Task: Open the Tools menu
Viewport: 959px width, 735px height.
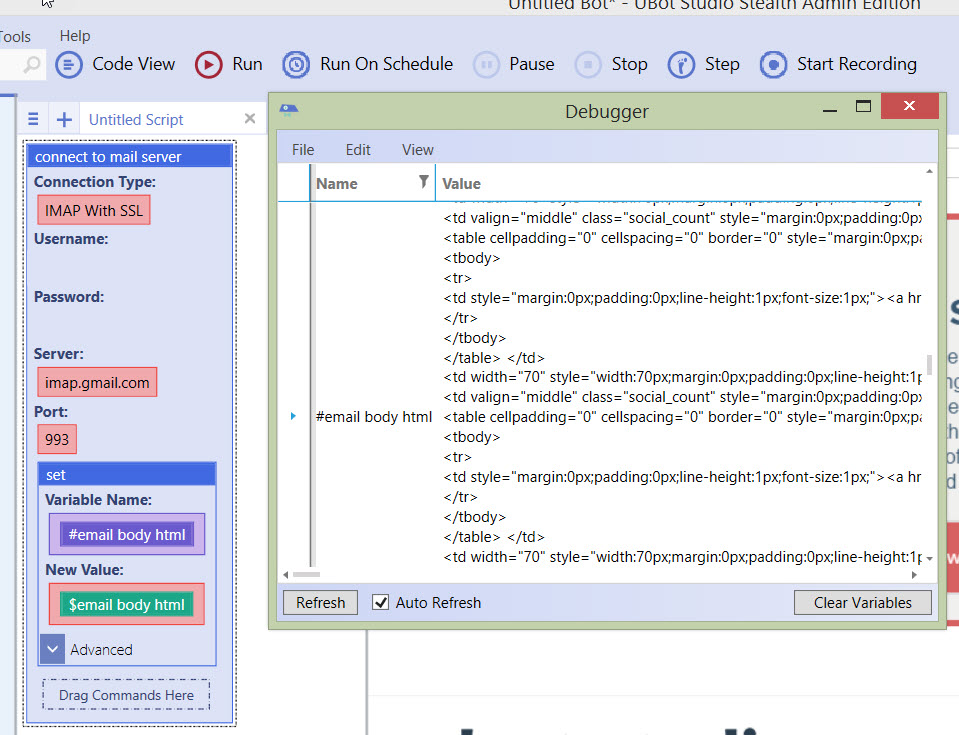Action: (15, 37)
